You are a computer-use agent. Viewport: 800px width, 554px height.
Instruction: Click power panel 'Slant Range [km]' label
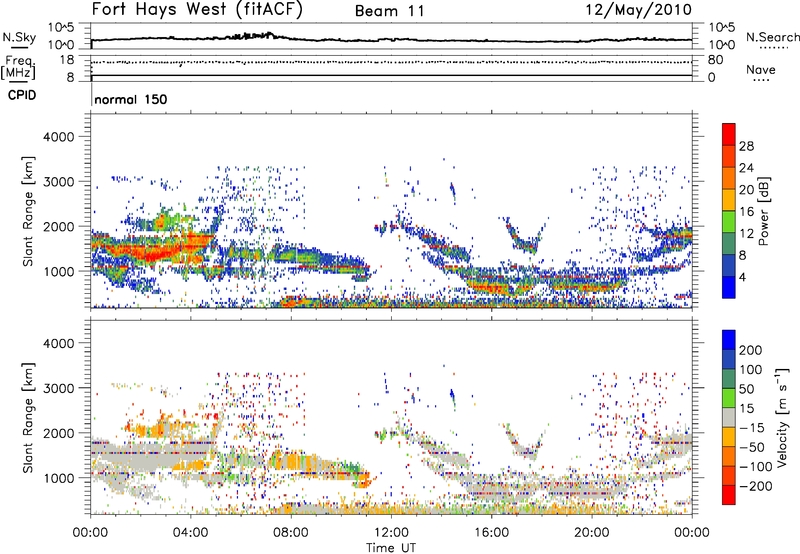click(28, 211)
